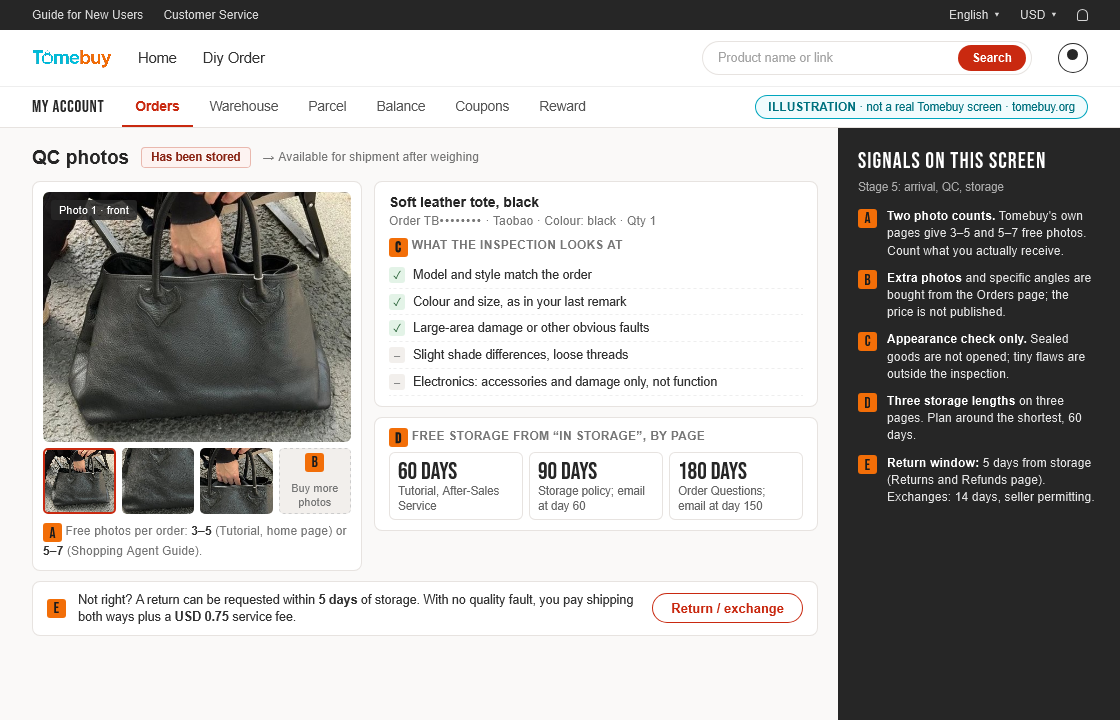The width and height of the screenshot is (1120, 720).
Task: Open the Coupons tab
Action: (x=482, y=106)
